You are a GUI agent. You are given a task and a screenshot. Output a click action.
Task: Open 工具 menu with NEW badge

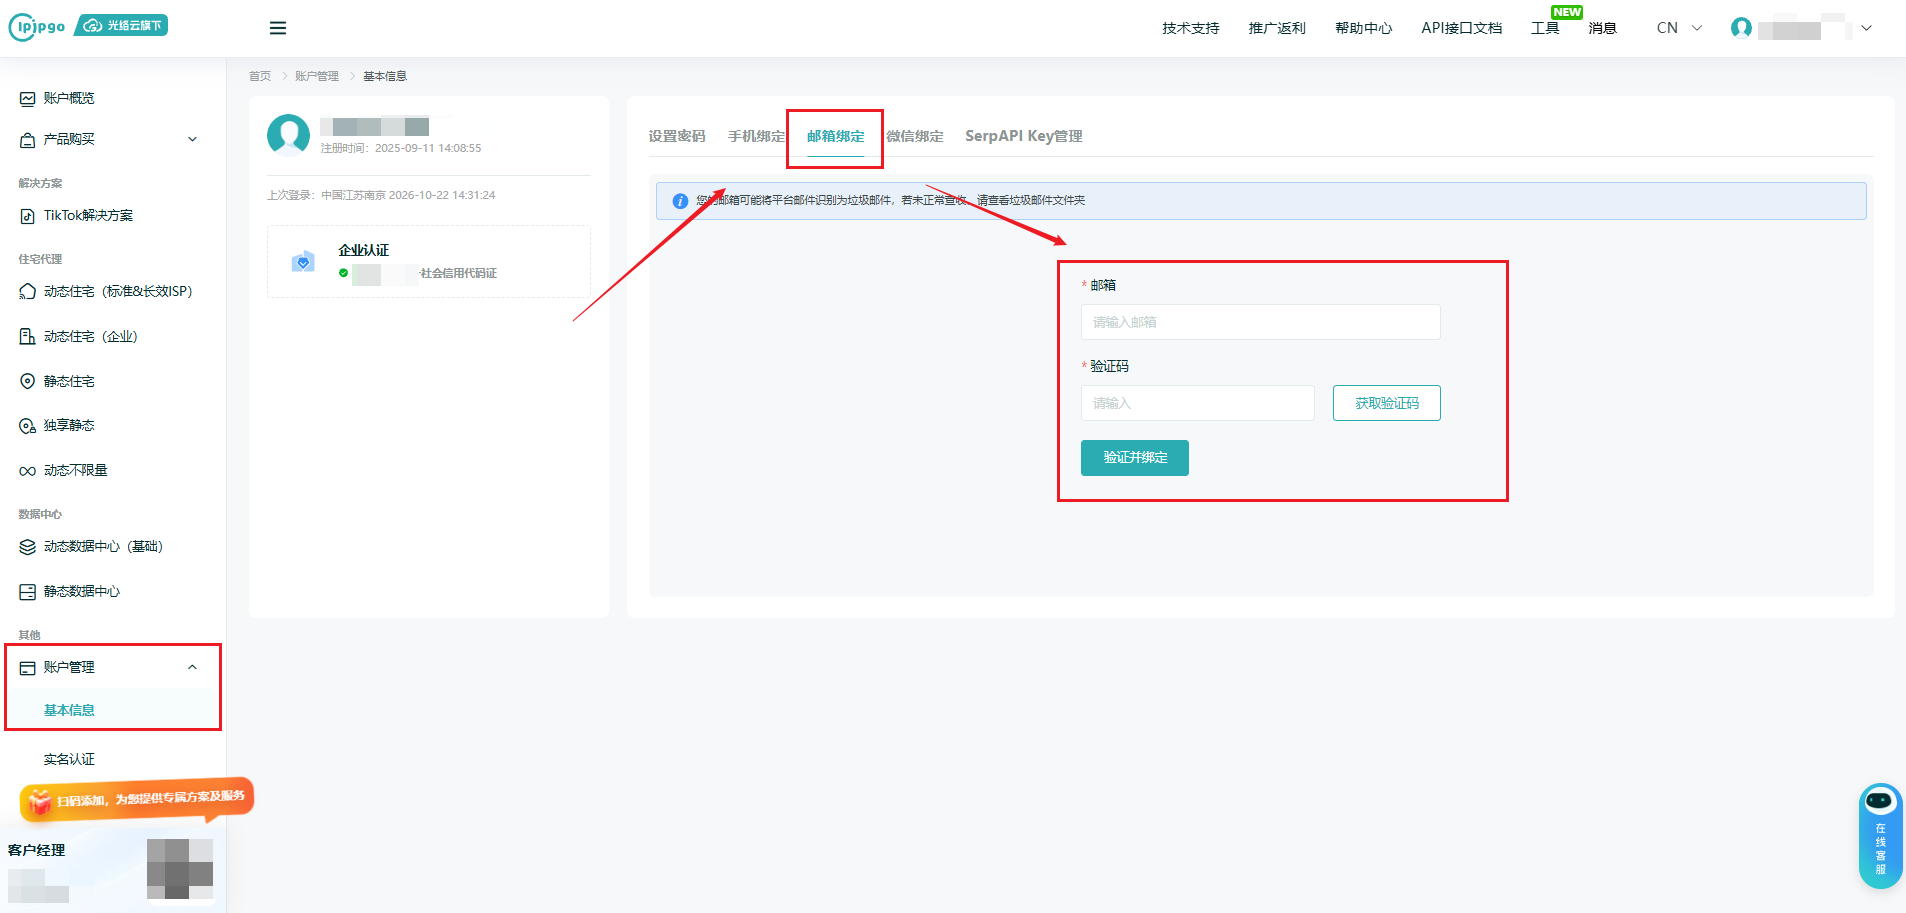coord(1545,28)
